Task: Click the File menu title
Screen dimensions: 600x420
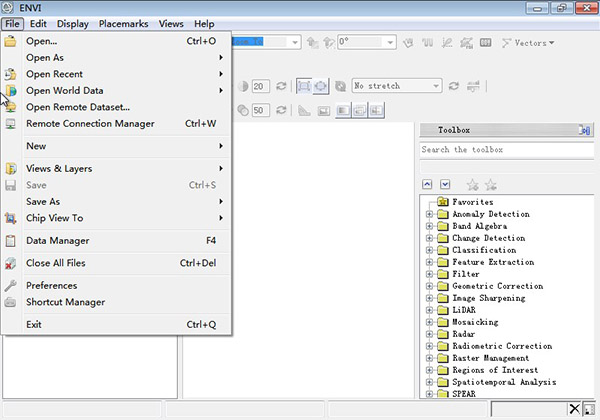Action: pyautogui.click(x=12, y=24)
